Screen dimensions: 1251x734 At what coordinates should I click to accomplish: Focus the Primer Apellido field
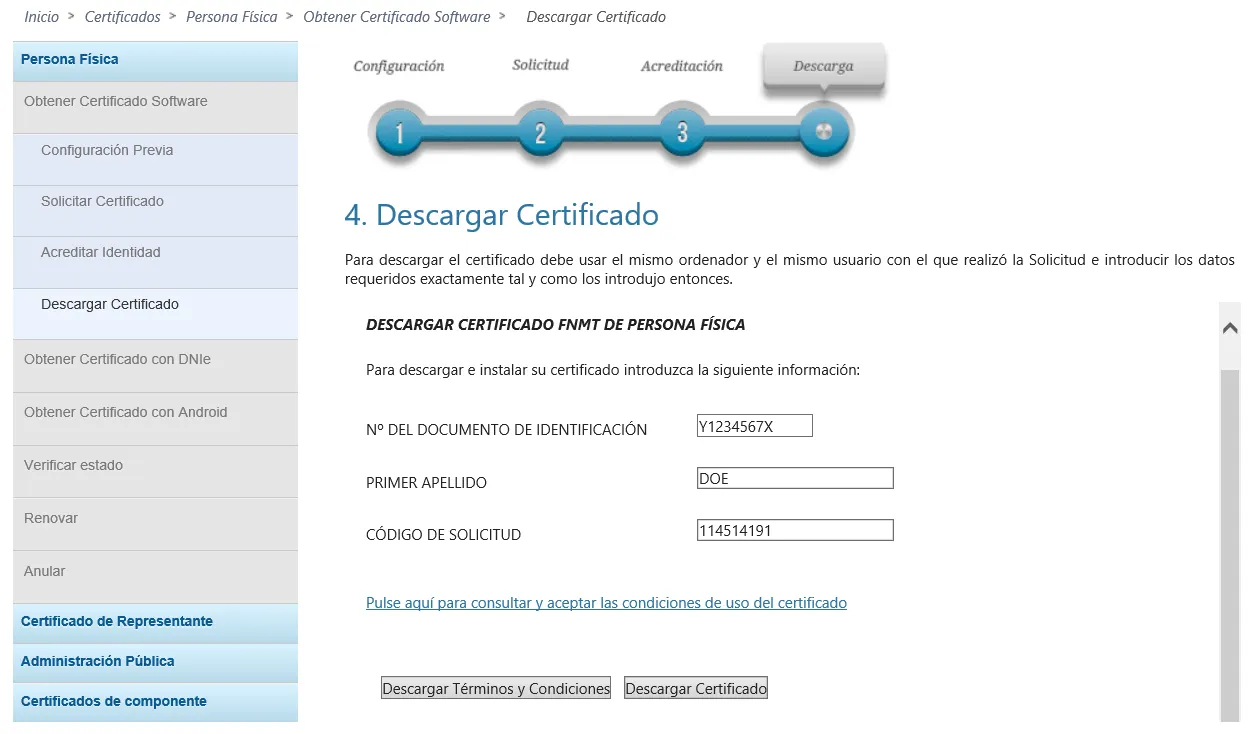795,478
